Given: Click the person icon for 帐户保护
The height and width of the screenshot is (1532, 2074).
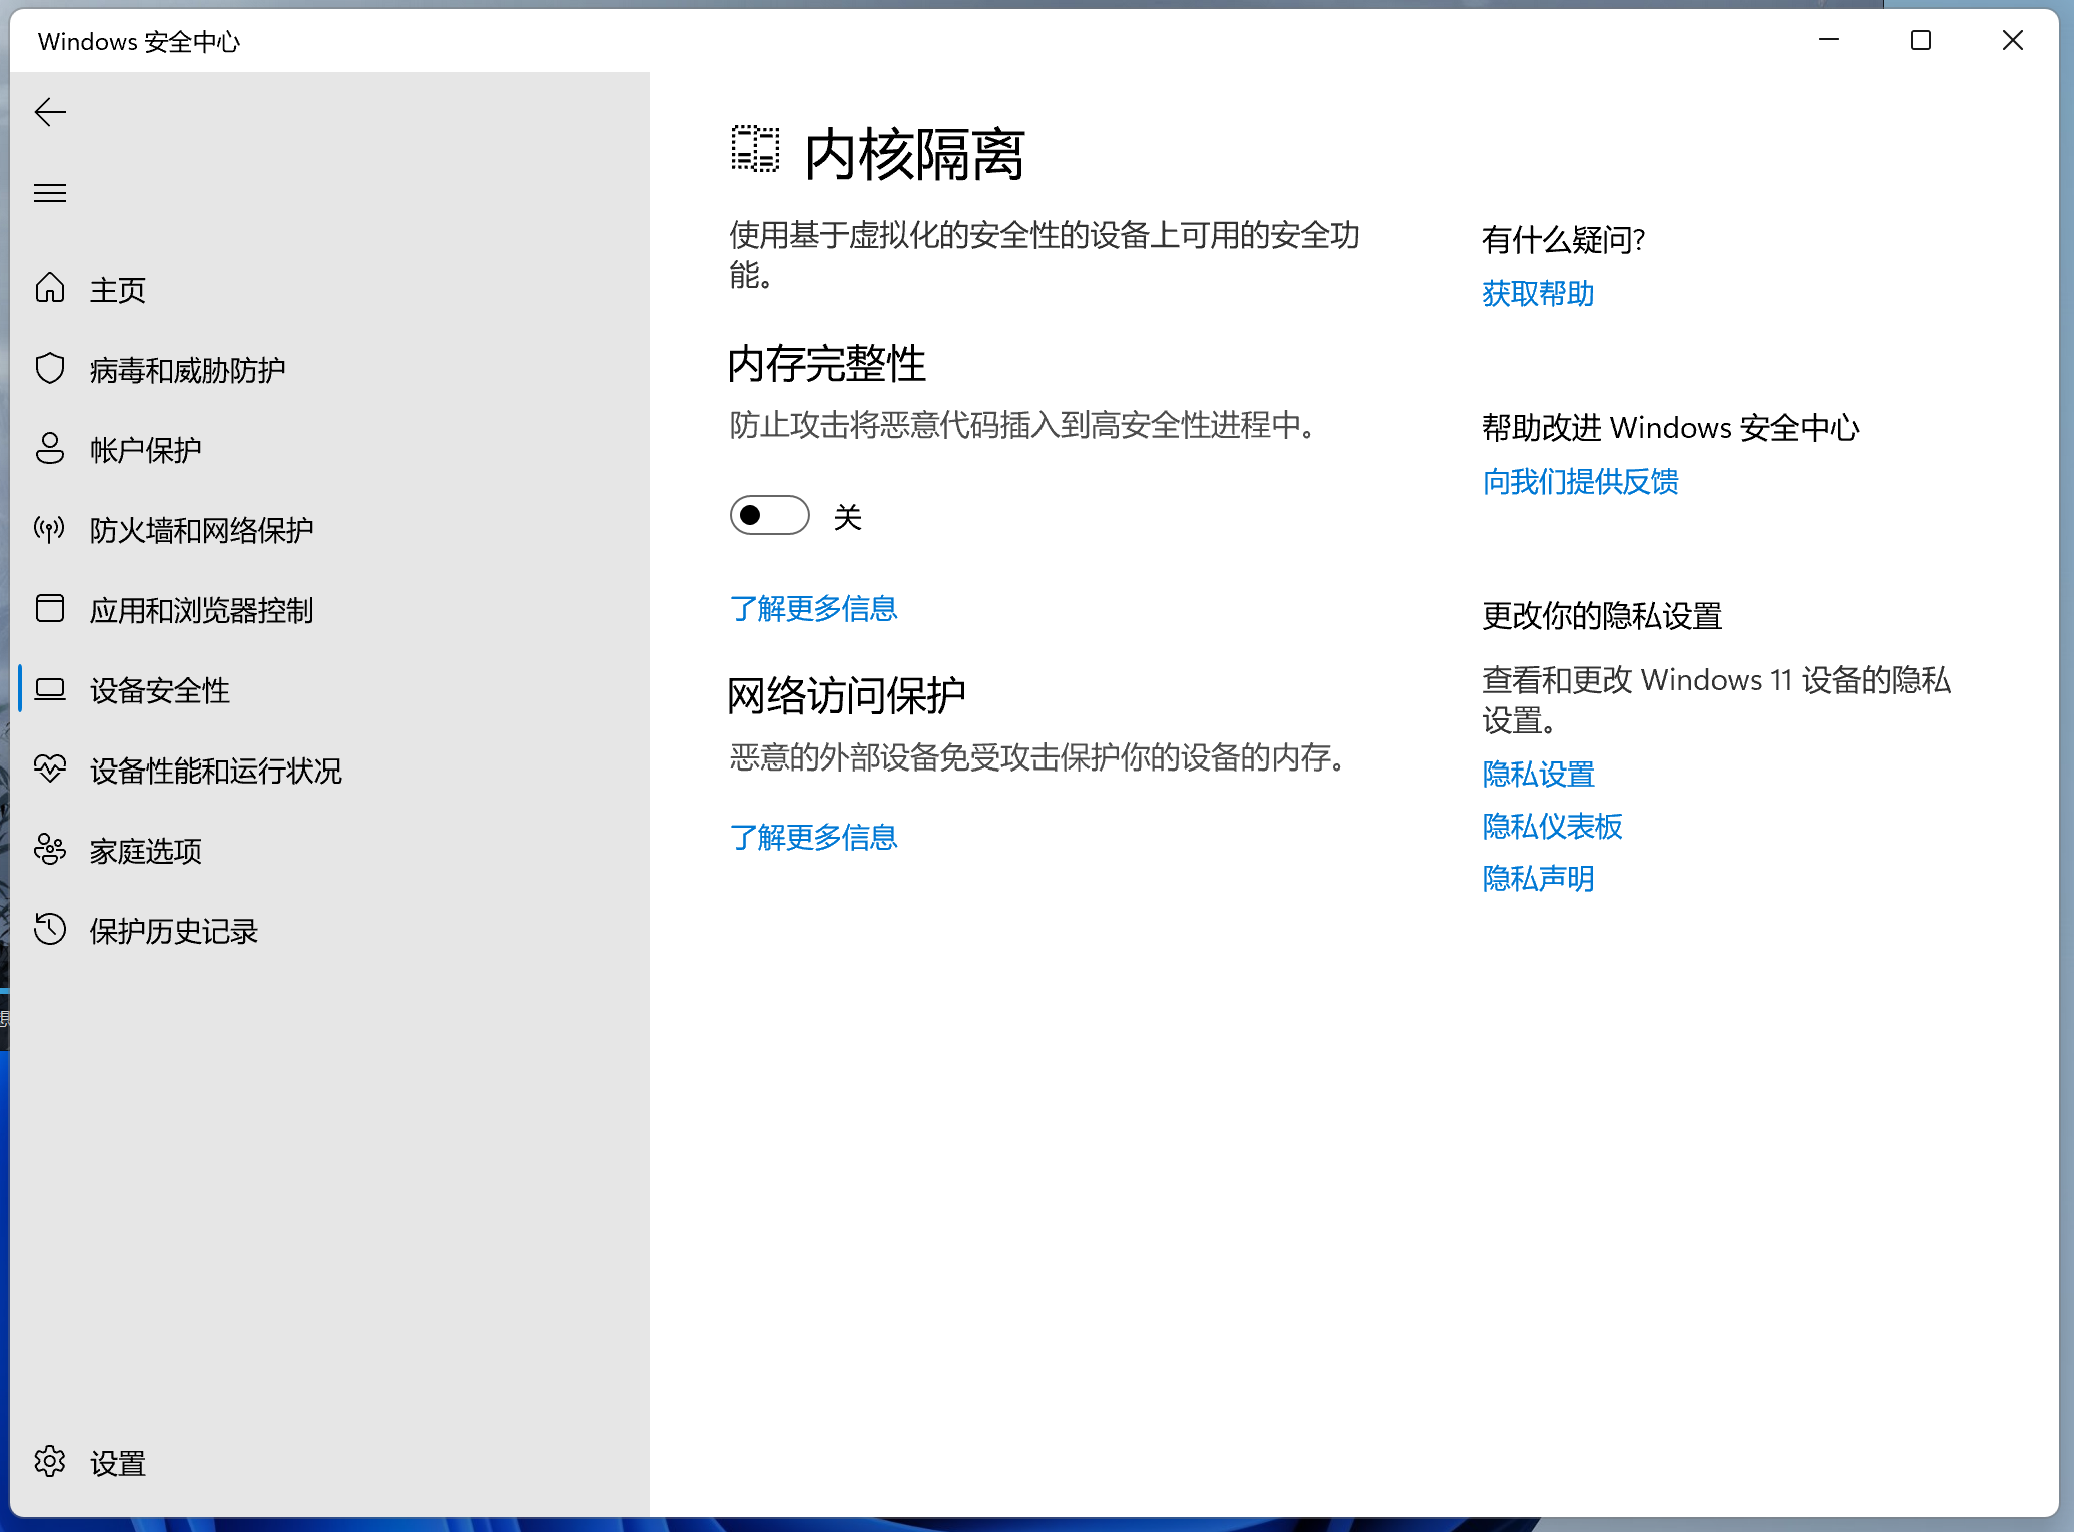Looking at the screenshot, I should click(50, 448).
